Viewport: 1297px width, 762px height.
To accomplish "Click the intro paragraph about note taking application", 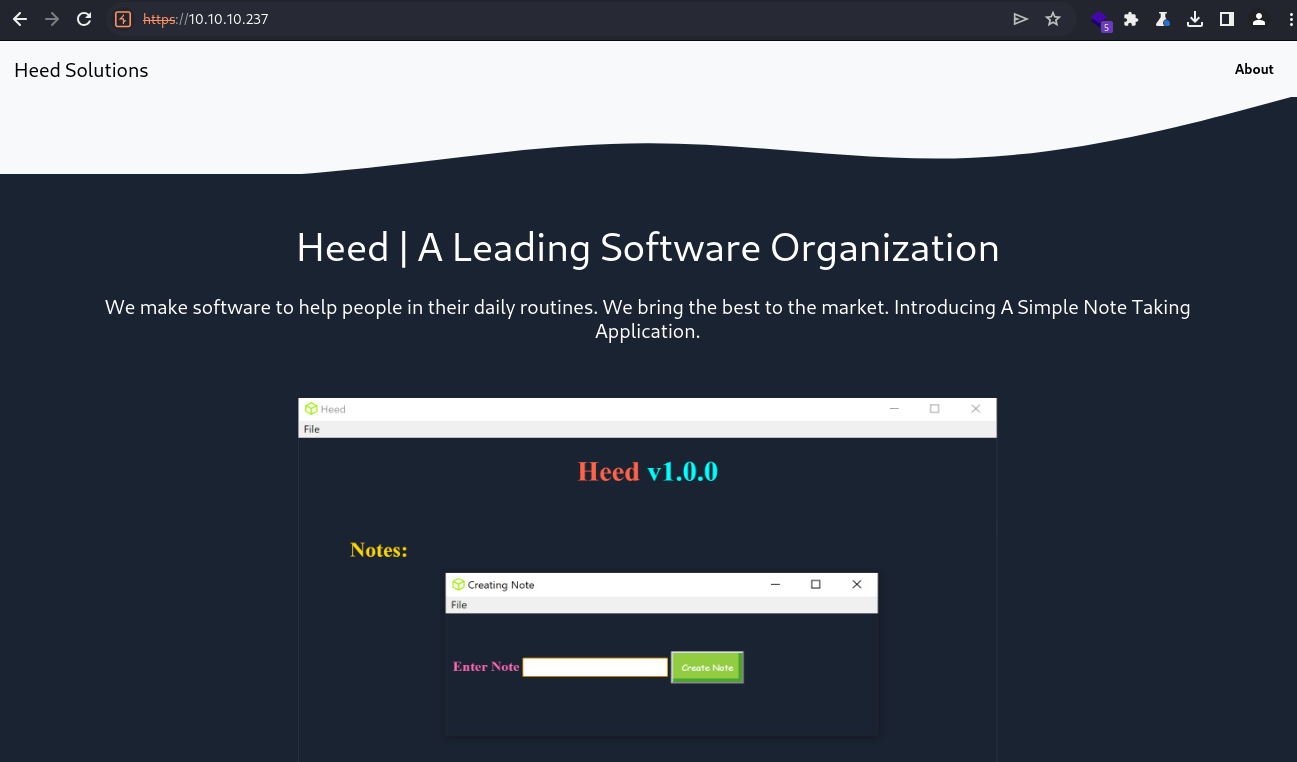I will click(x=648, y=319).
